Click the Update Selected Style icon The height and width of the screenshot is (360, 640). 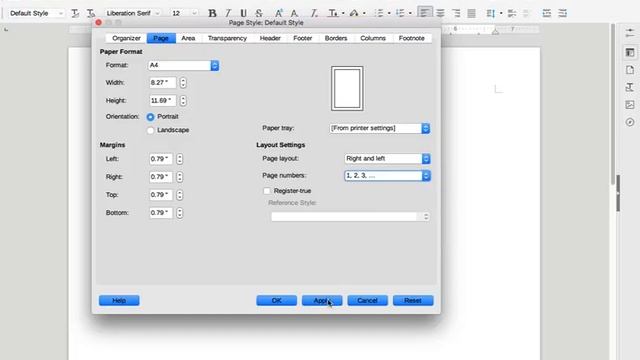[75, 13]
